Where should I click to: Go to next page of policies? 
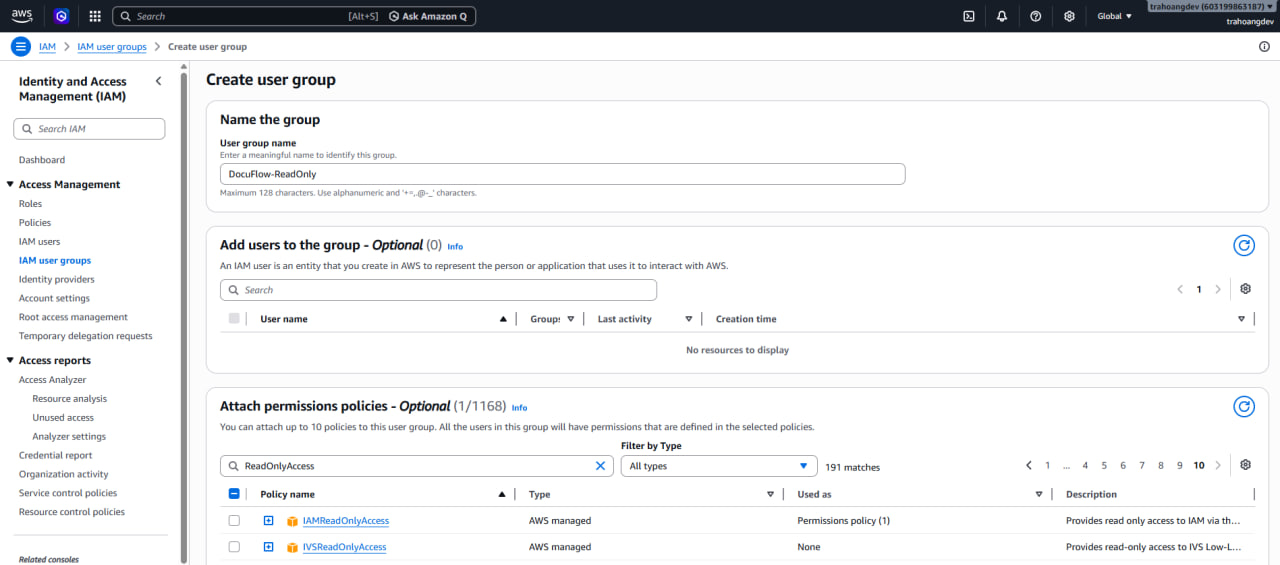coord(1217,465)
